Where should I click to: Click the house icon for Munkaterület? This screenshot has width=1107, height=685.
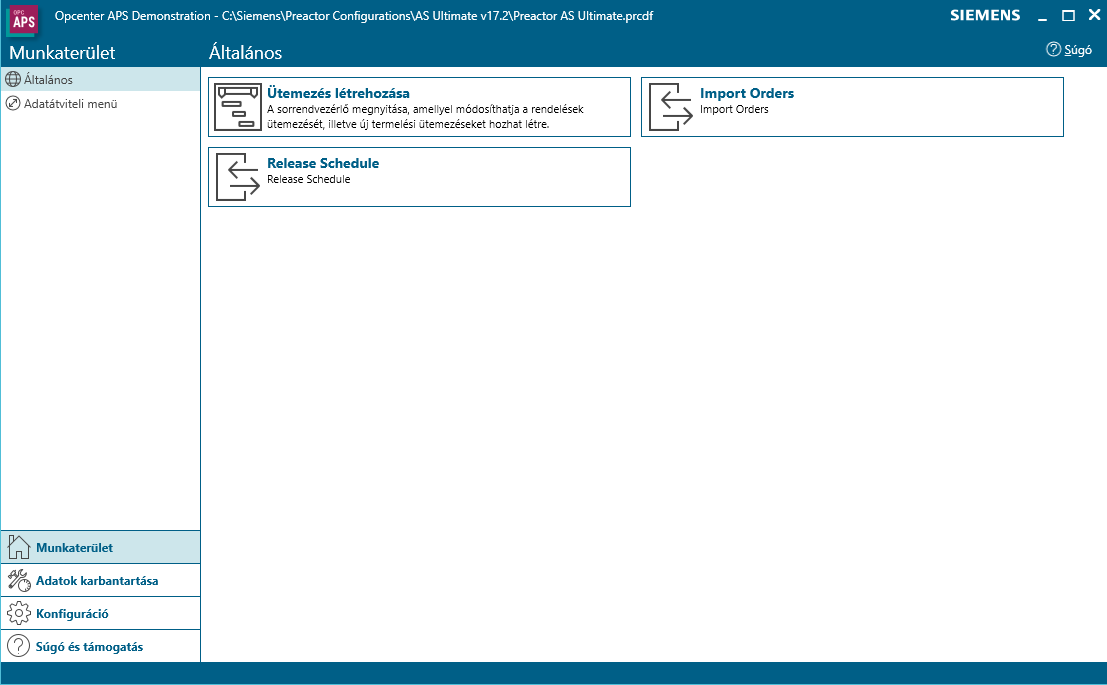(18, 547)
